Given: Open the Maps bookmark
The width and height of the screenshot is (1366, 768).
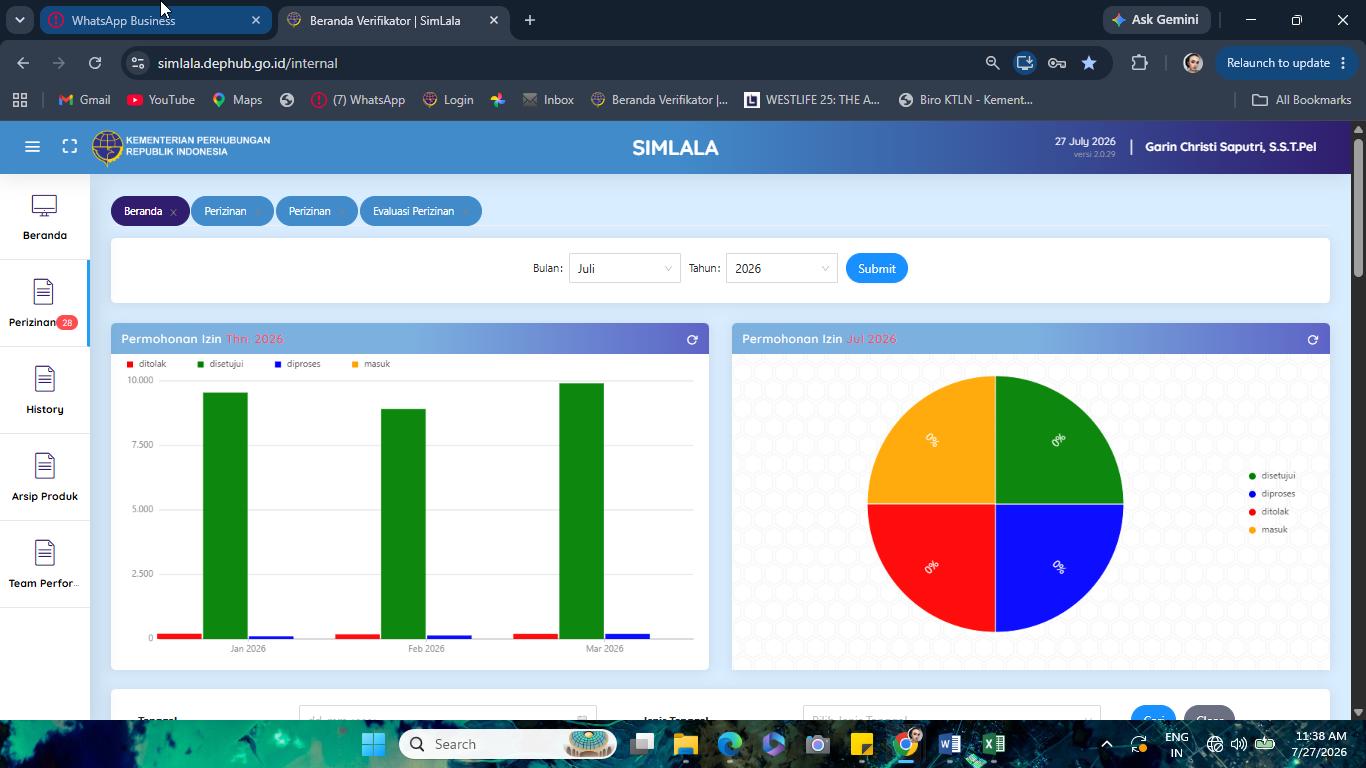Looking at the screenshot, I should pyautogui.click(x=237, y=100).
